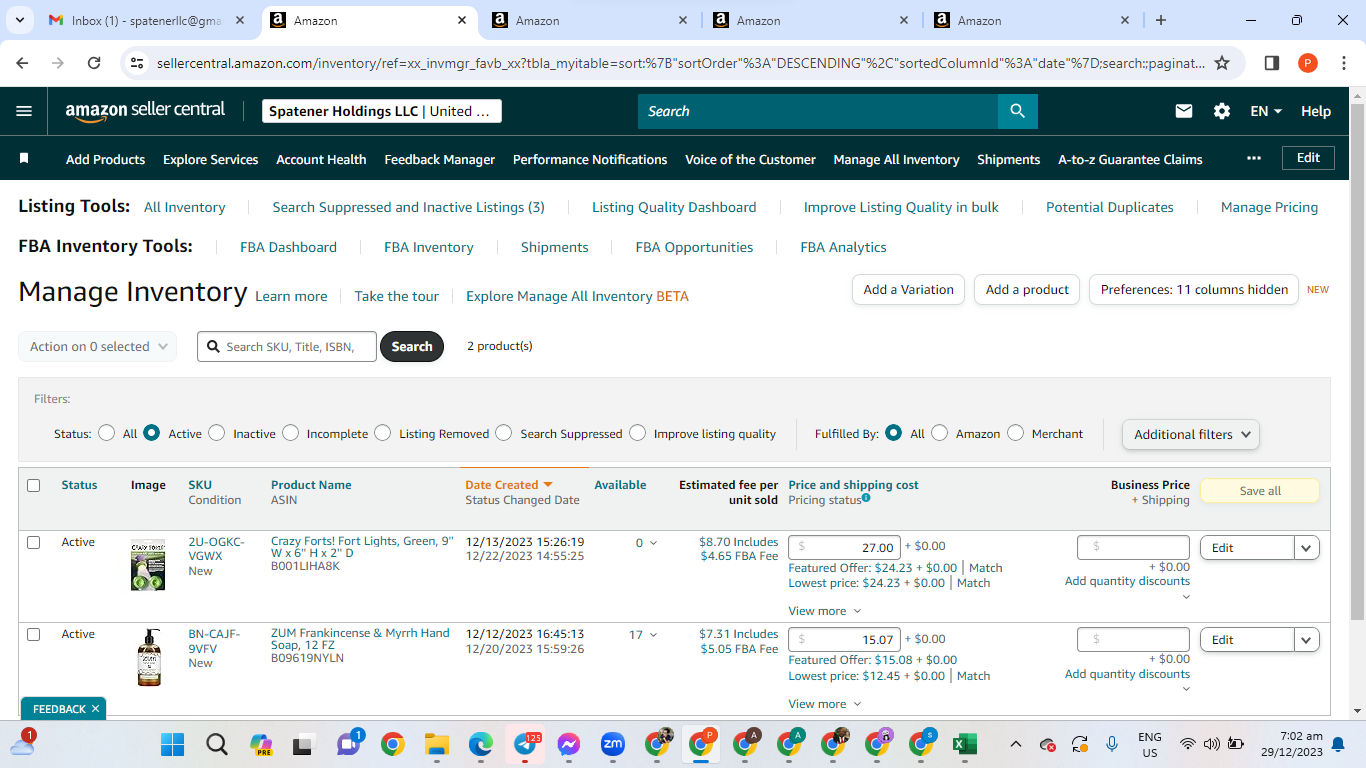Check the ZUM Hand Soap row checkbox

point(34,634)
